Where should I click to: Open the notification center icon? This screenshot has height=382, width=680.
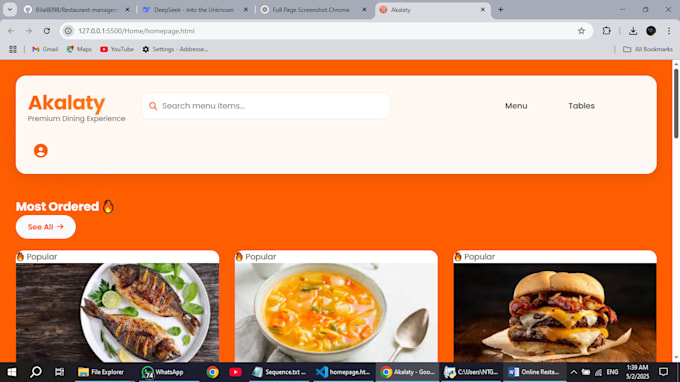[x=664, y=372]
